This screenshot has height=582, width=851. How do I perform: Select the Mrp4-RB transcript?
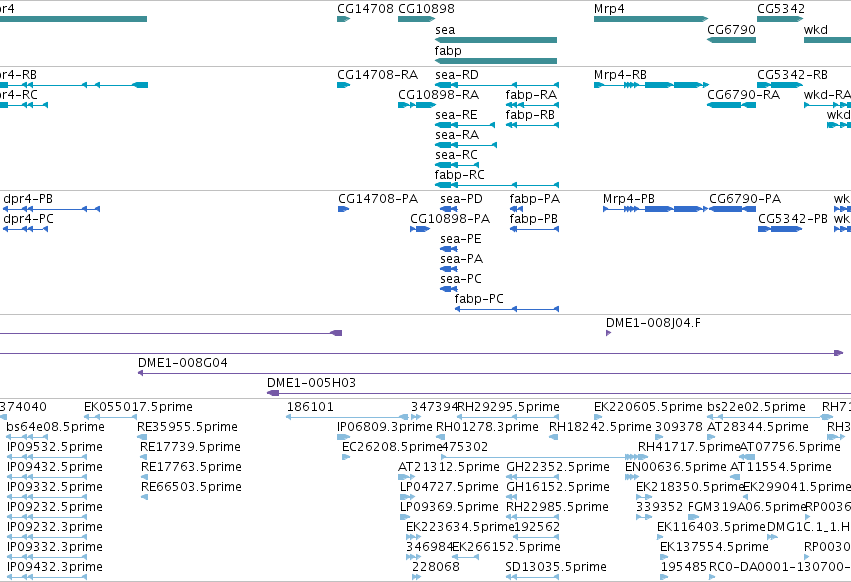coord(651,85)
